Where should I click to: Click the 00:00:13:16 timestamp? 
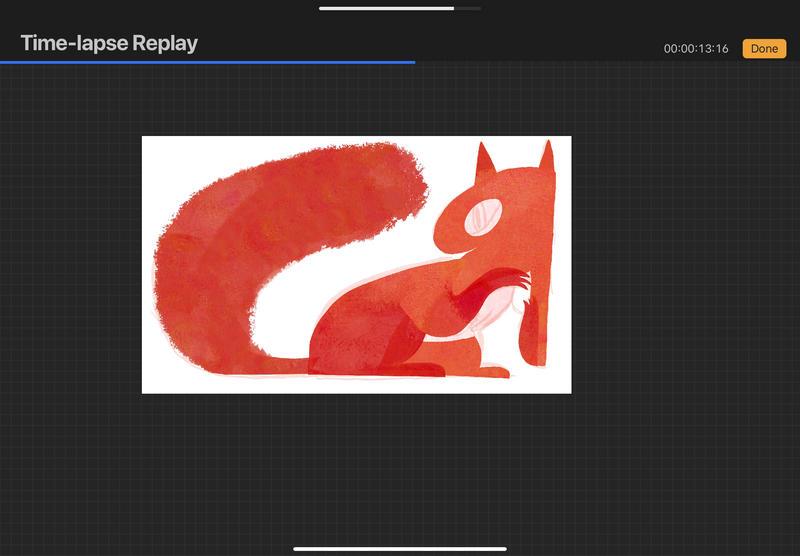696,49
